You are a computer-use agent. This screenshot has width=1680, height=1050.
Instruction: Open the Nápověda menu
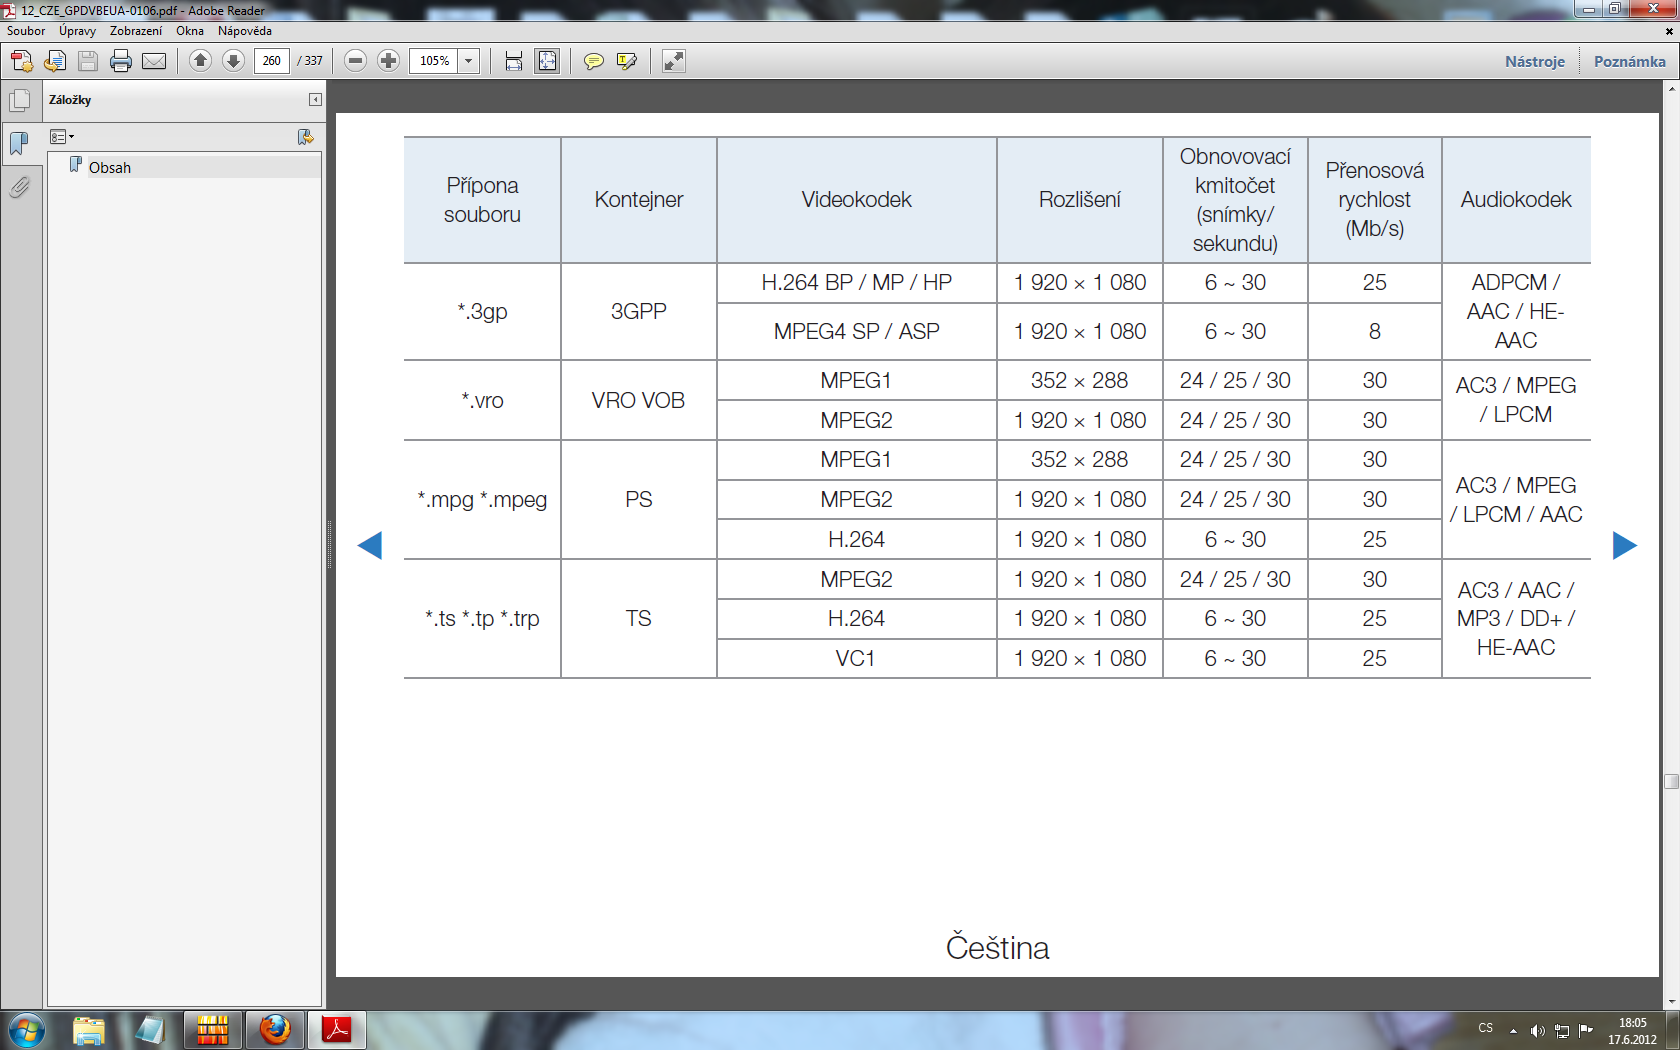[x=245, y=31]
